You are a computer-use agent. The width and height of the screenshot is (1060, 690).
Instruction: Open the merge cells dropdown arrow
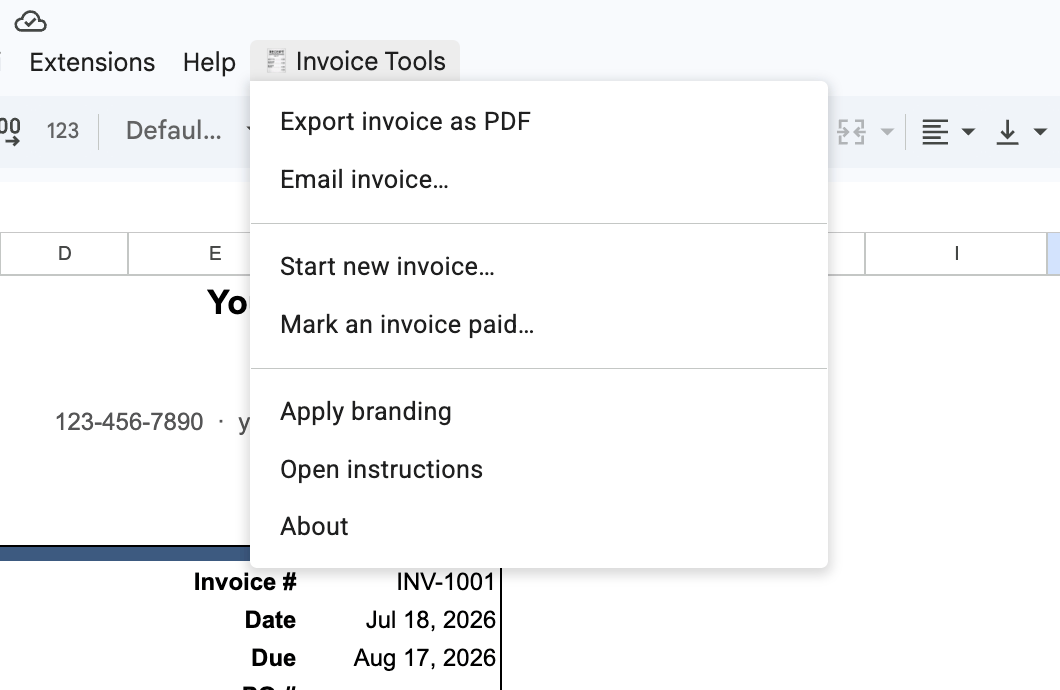click(887, 132)
